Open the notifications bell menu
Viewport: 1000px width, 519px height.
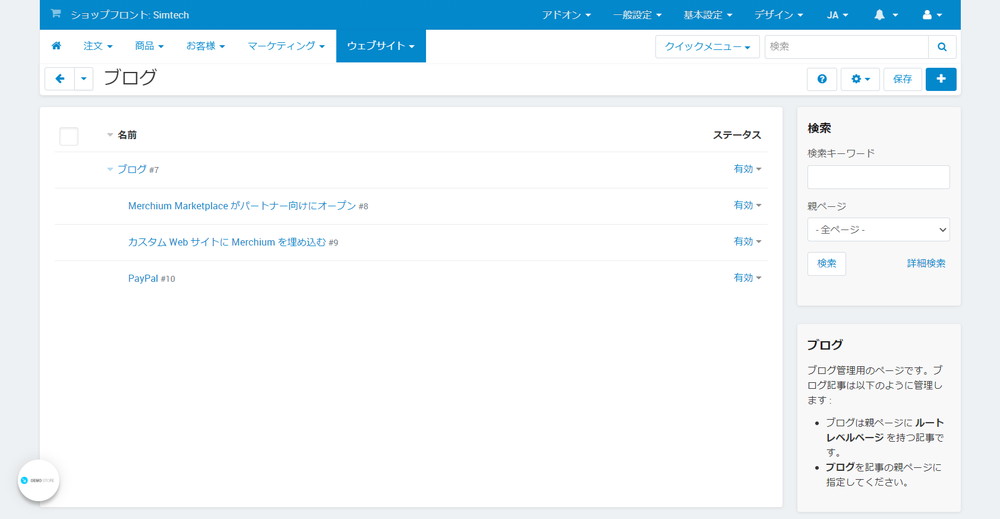pyautogui.click(x=886, y=15)
